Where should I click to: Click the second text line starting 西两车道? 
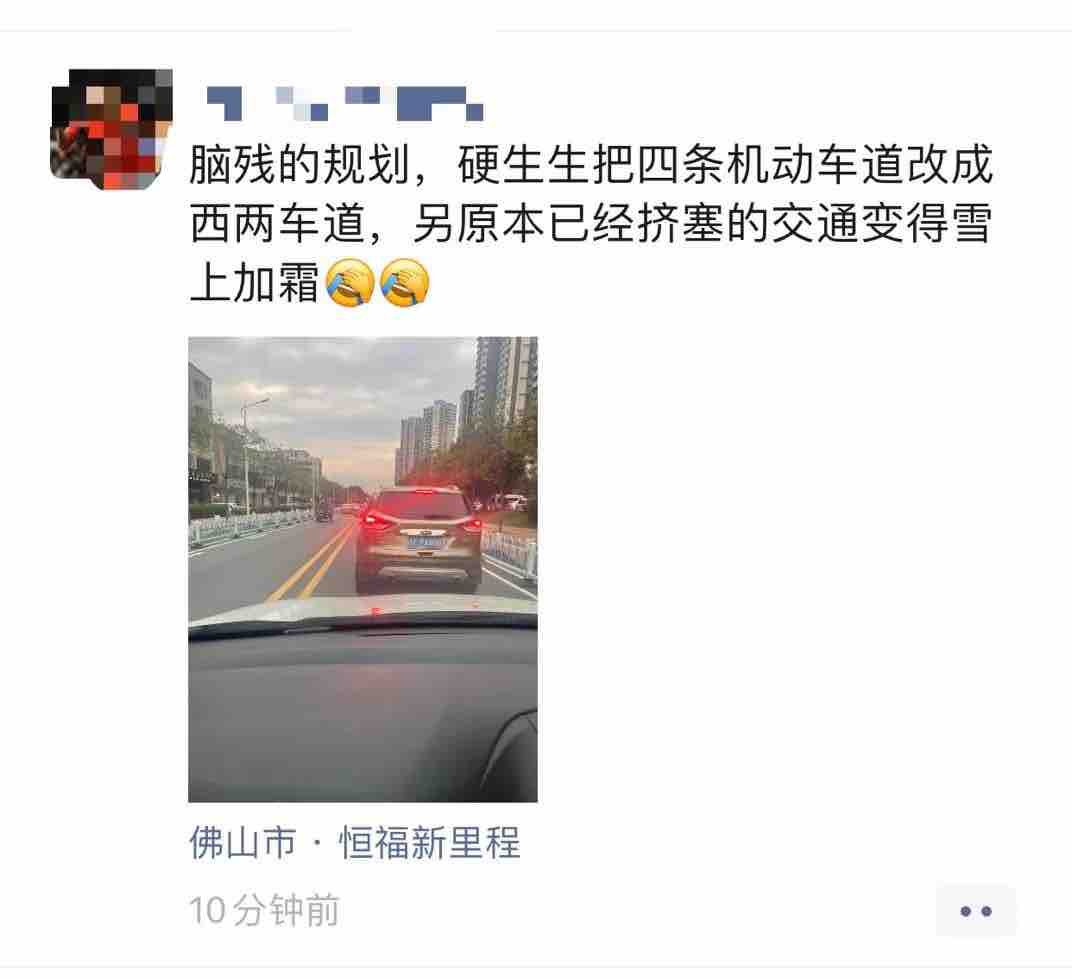591,224
